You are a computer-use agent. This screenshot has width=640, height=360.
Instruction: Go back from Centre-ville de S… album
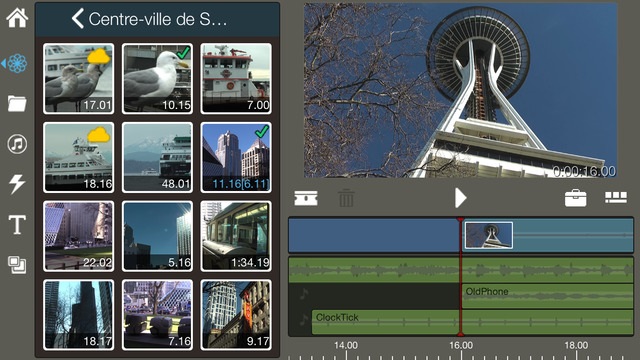click(78, 19)
